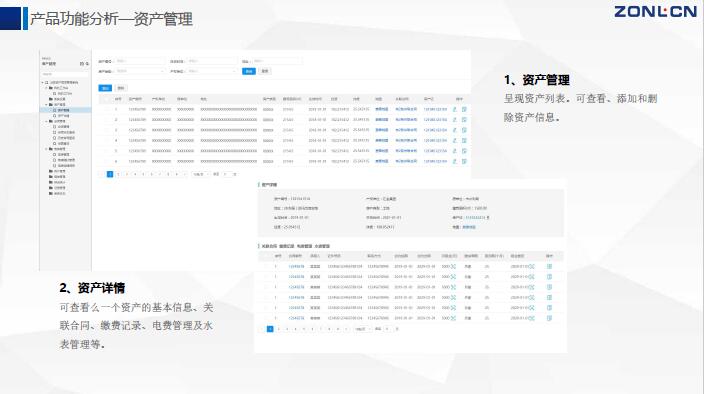Tick the checkbox for asset row 4
704x394 pixels.
pos(106,140)
